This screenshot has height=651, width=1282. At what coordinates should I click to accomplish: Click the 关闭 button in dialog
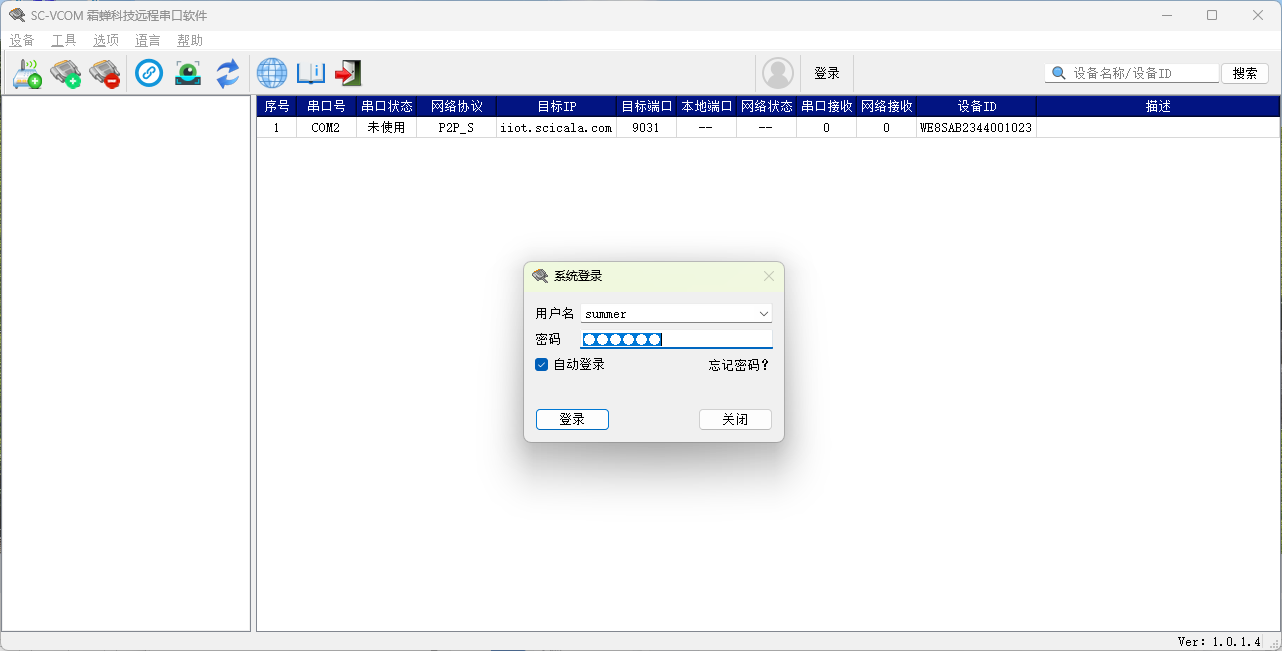click(x=735, y=419)
